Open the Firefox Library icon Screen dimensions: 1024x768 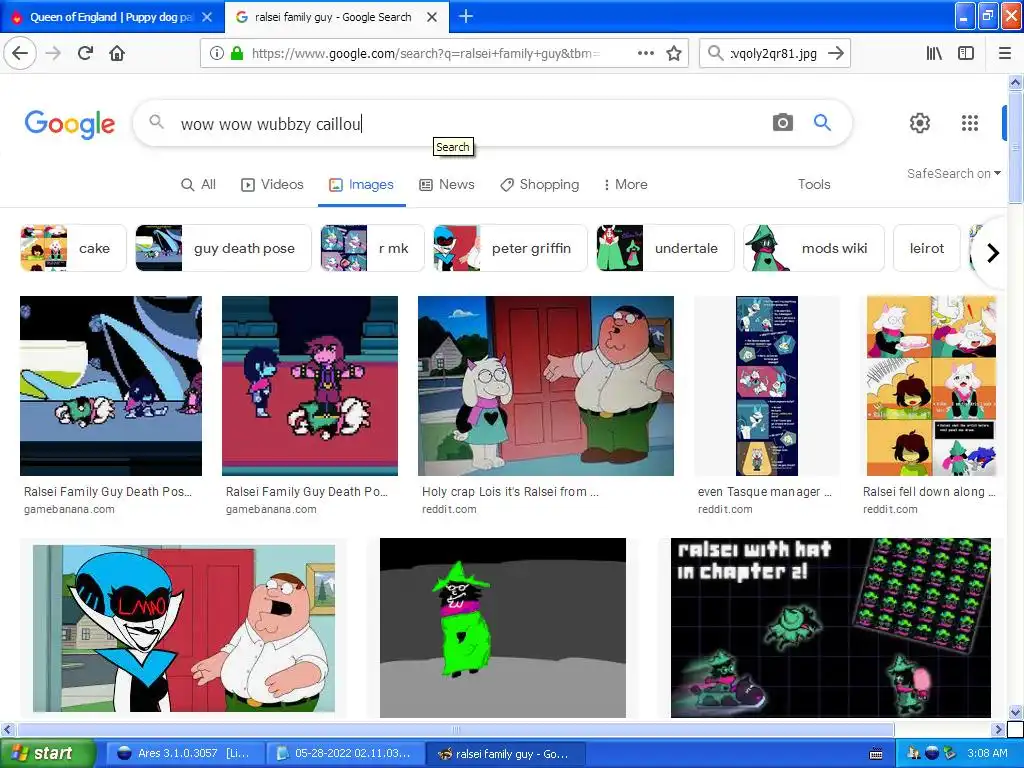[934, 54]
